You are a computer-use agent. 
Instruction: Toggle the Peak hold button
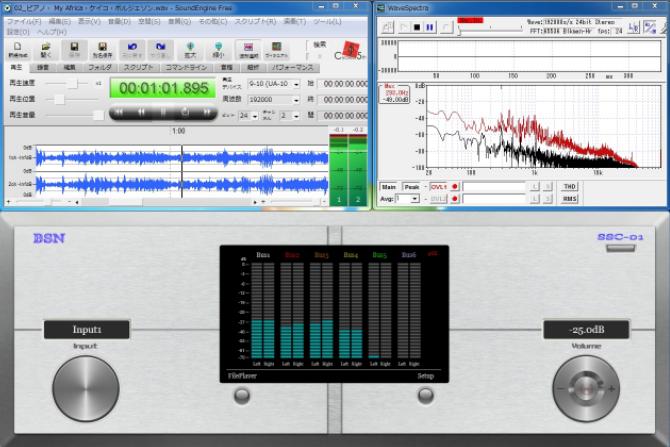coord(413,186)
